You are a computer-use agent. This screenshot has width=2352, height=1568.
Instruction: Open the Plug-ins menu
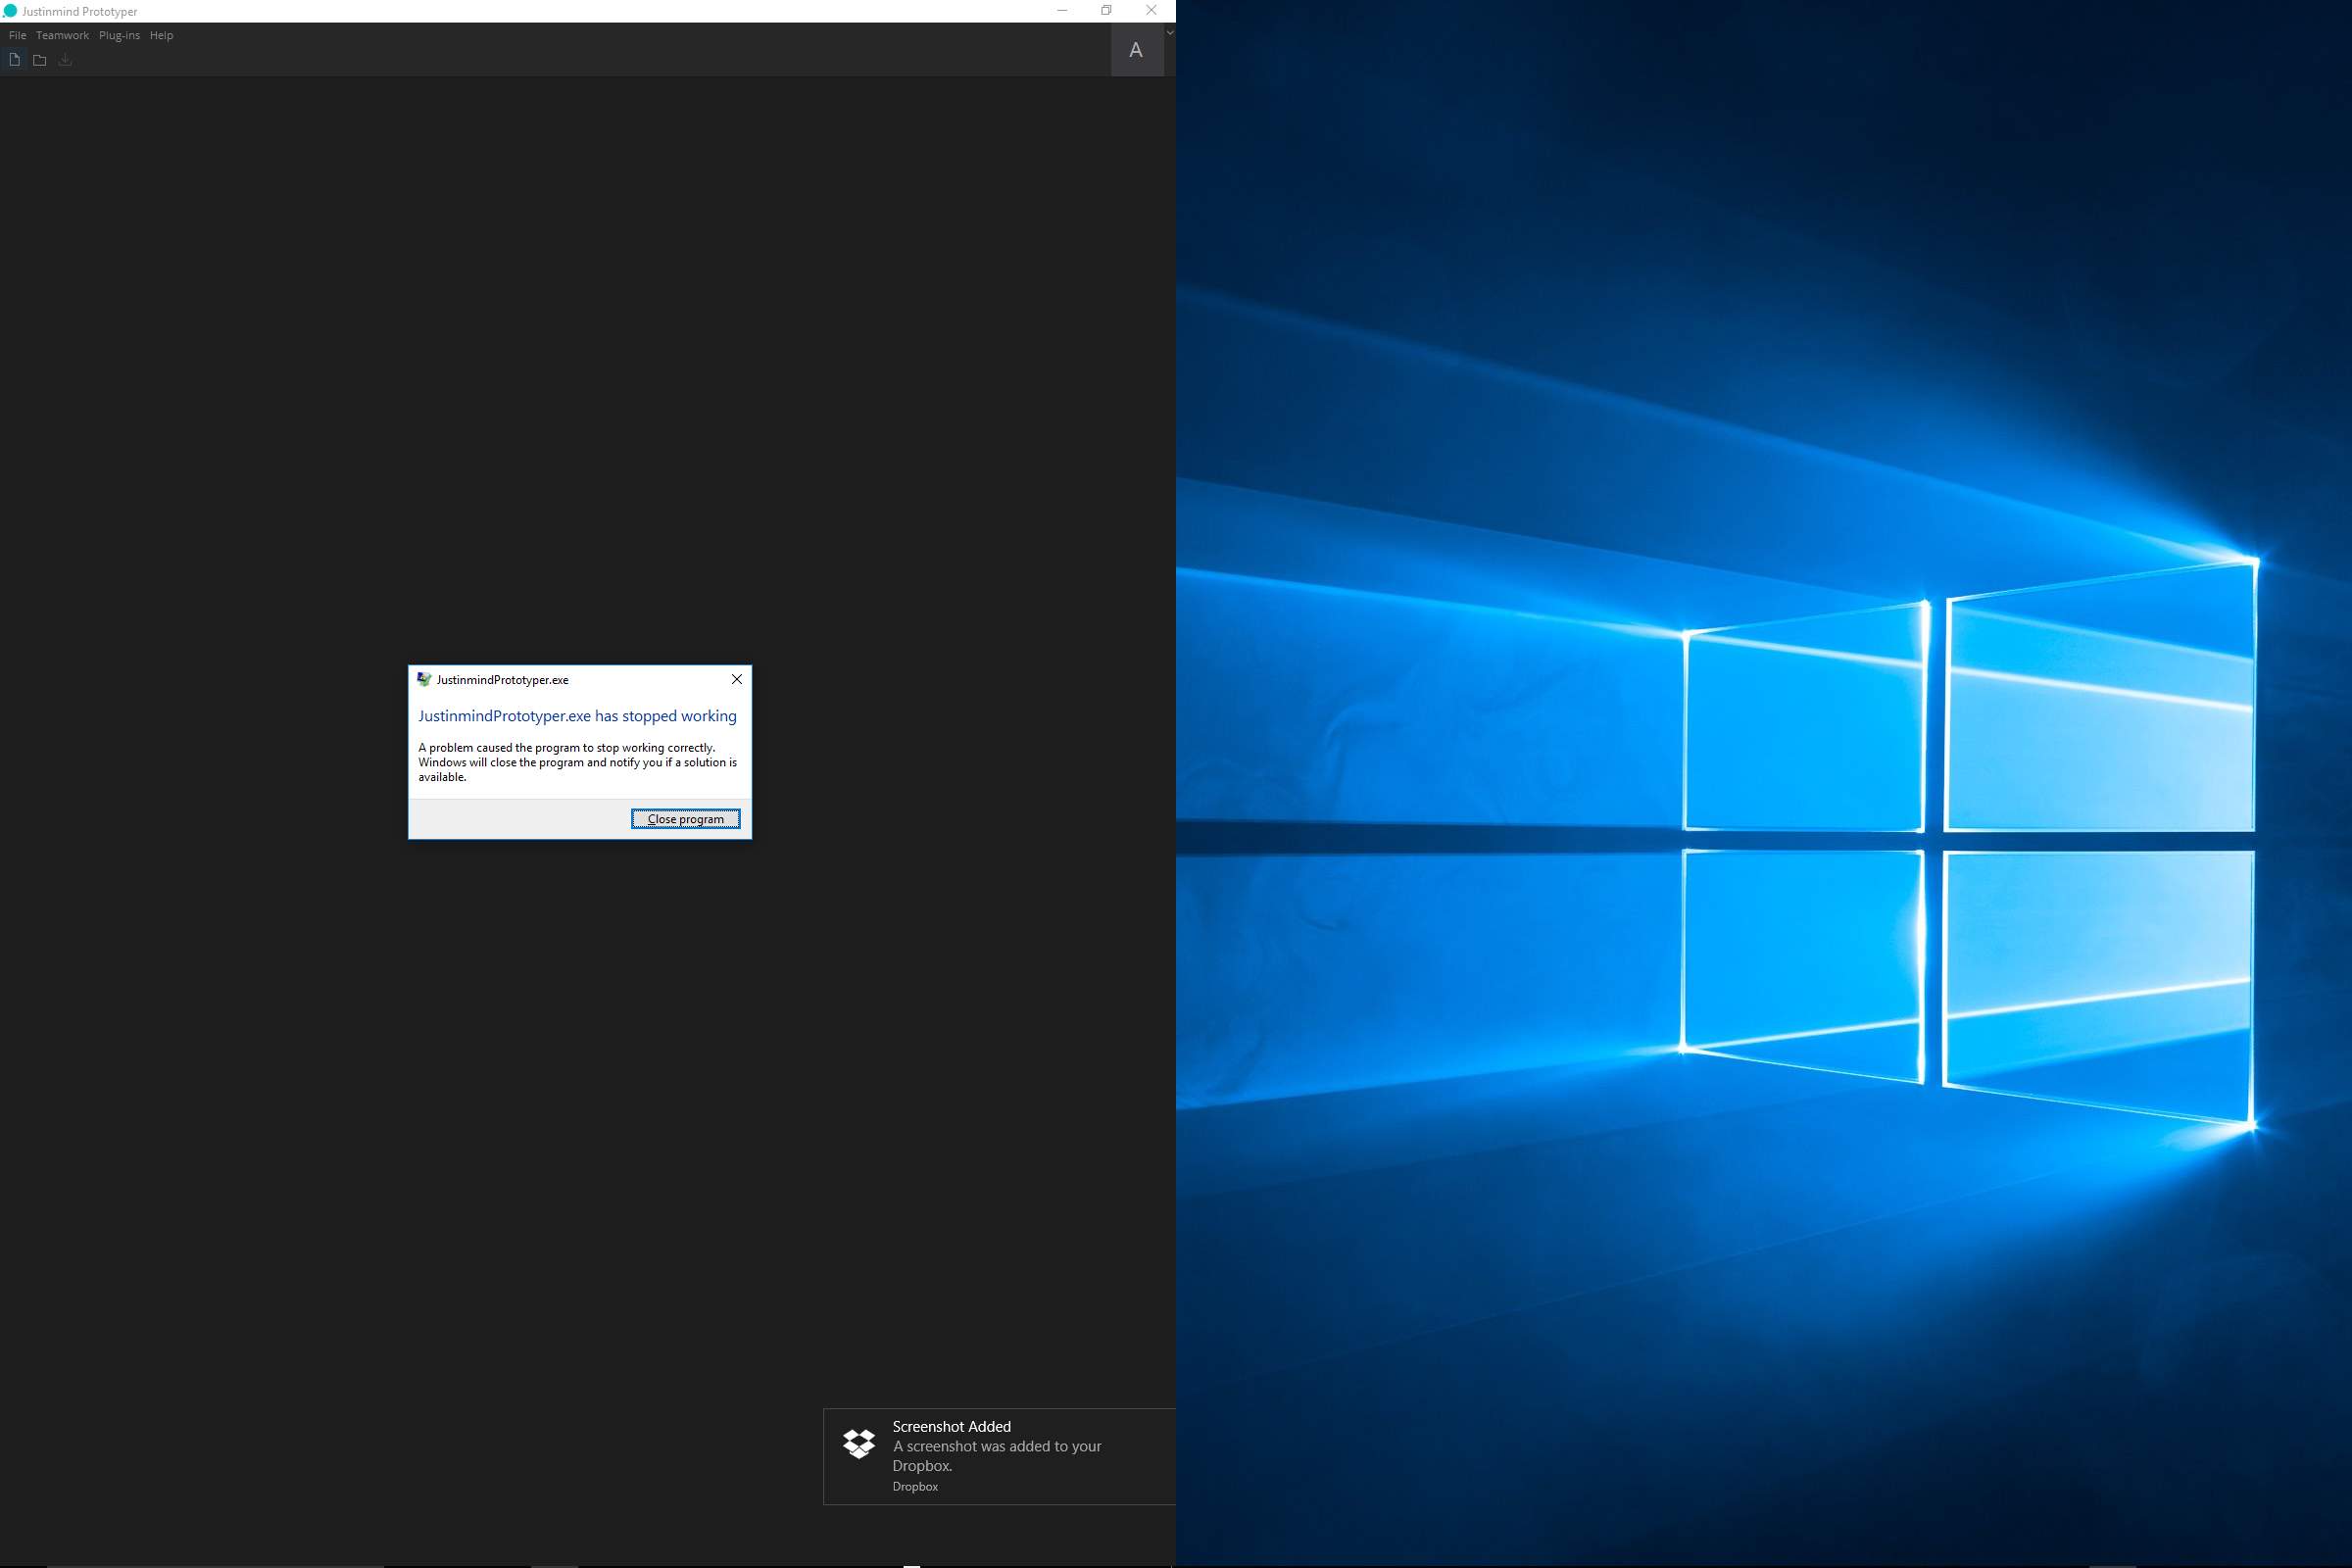coord(119,35)
